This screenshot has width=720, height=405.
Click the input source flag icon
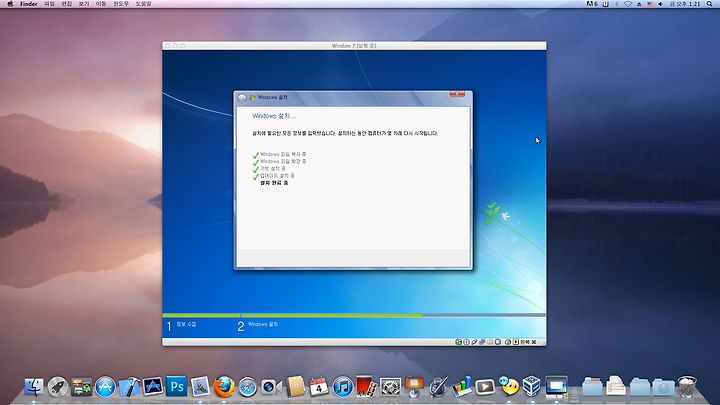(650, 4)
